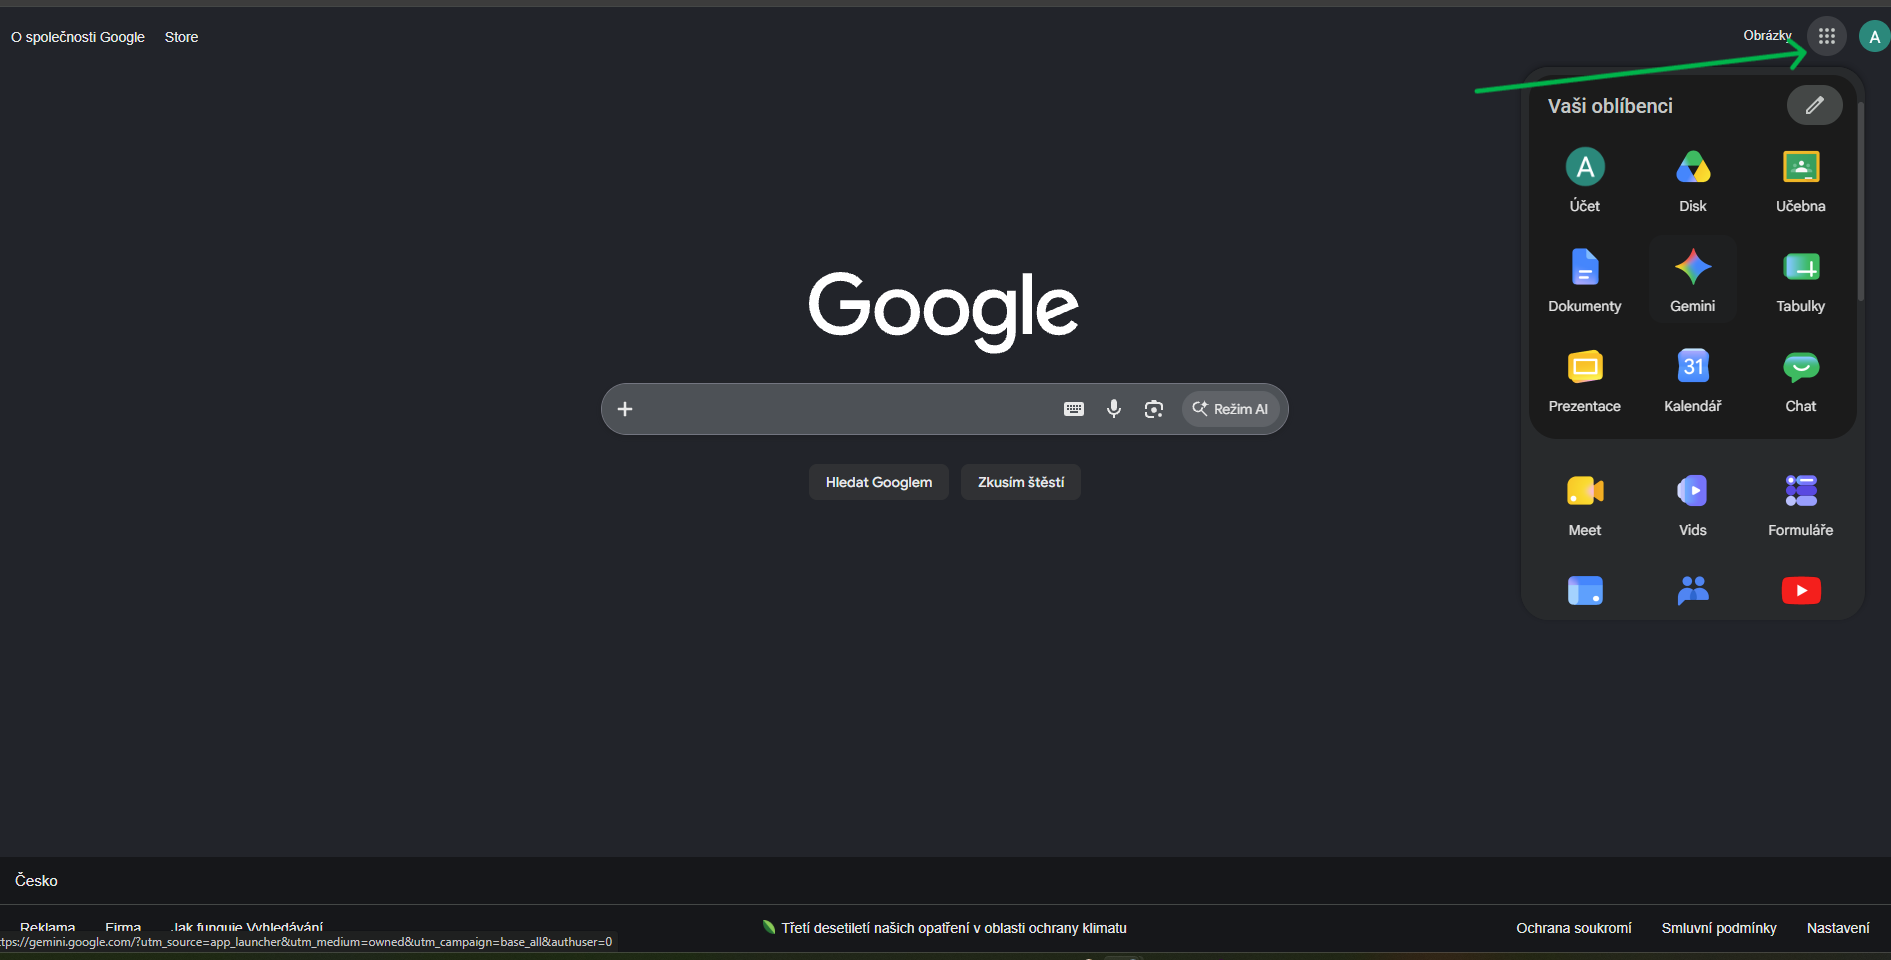Switch to Režim AI mode
This screenshot has height=960, width=1891.
[x=1230, y=409]
